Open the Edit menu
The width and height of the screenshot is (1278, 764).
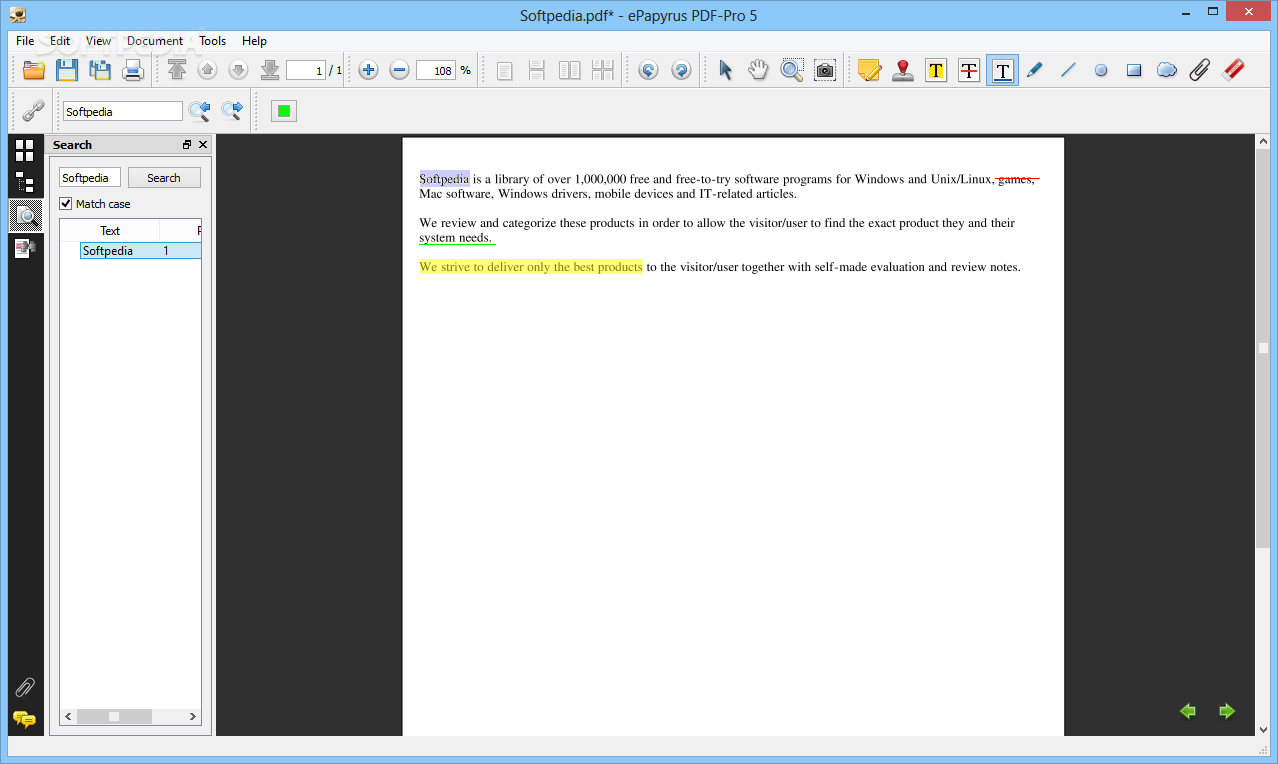click(x=60, y=41)
